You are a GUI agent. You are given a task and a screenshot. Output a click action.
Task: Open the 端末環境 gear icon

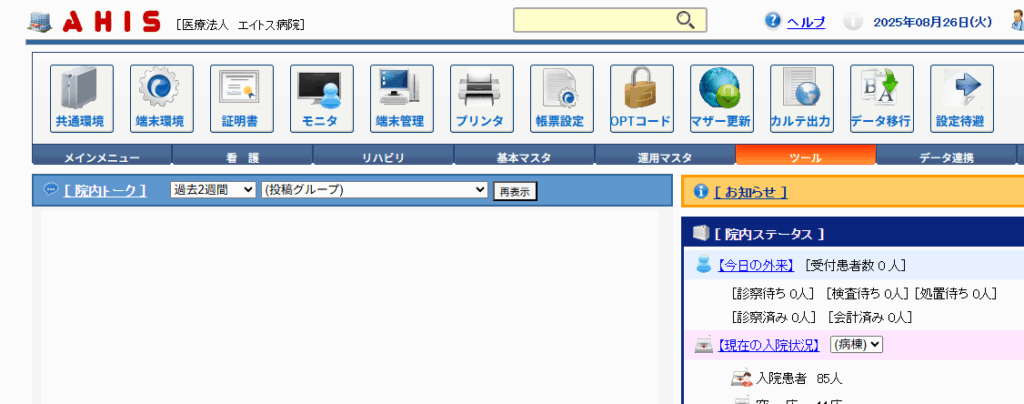161,99
